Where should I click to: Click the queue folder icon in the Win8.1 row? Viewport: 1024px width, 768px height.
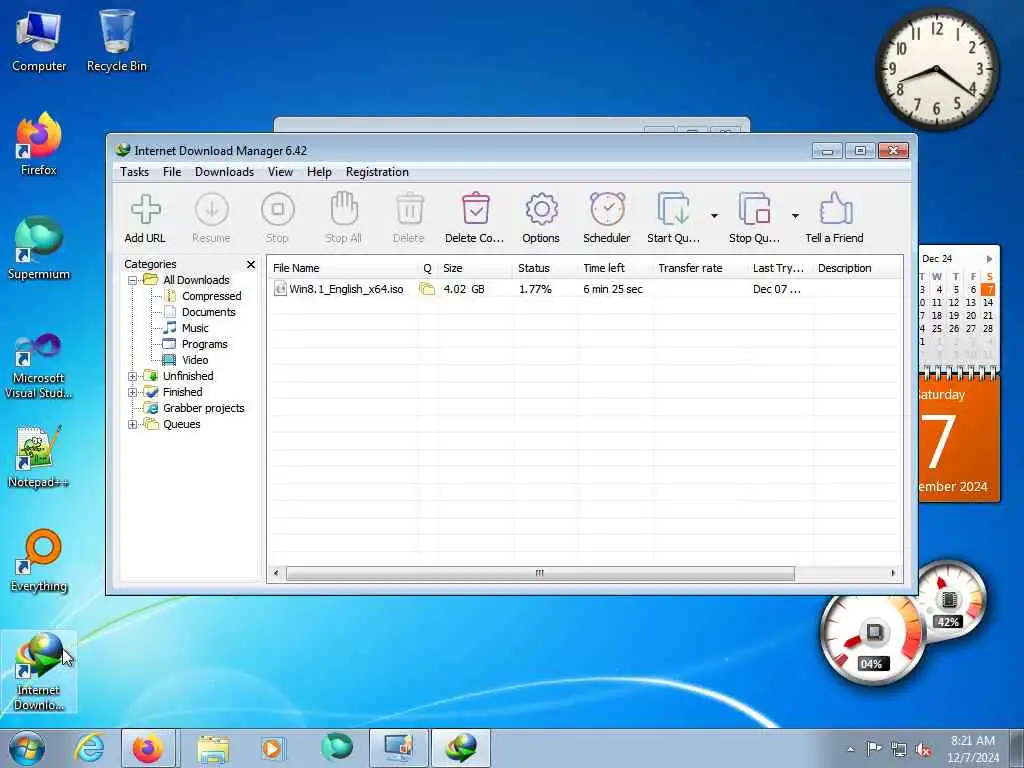[x=427, y=289]
